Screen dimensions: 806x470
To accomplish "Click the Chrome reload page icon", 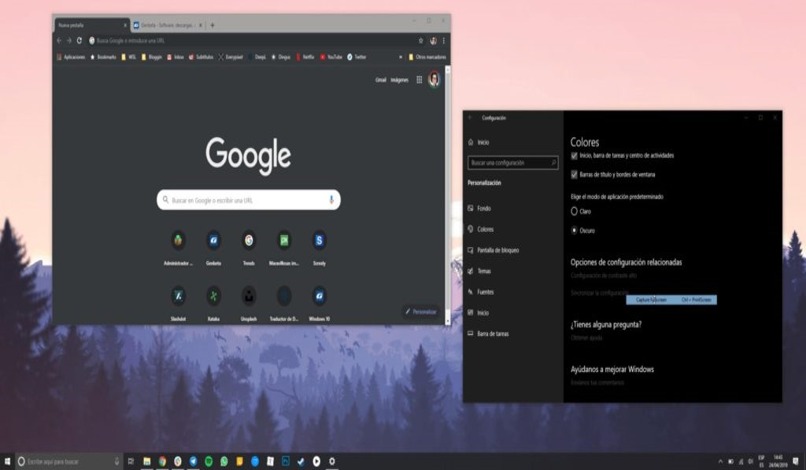I will [79, 40].
